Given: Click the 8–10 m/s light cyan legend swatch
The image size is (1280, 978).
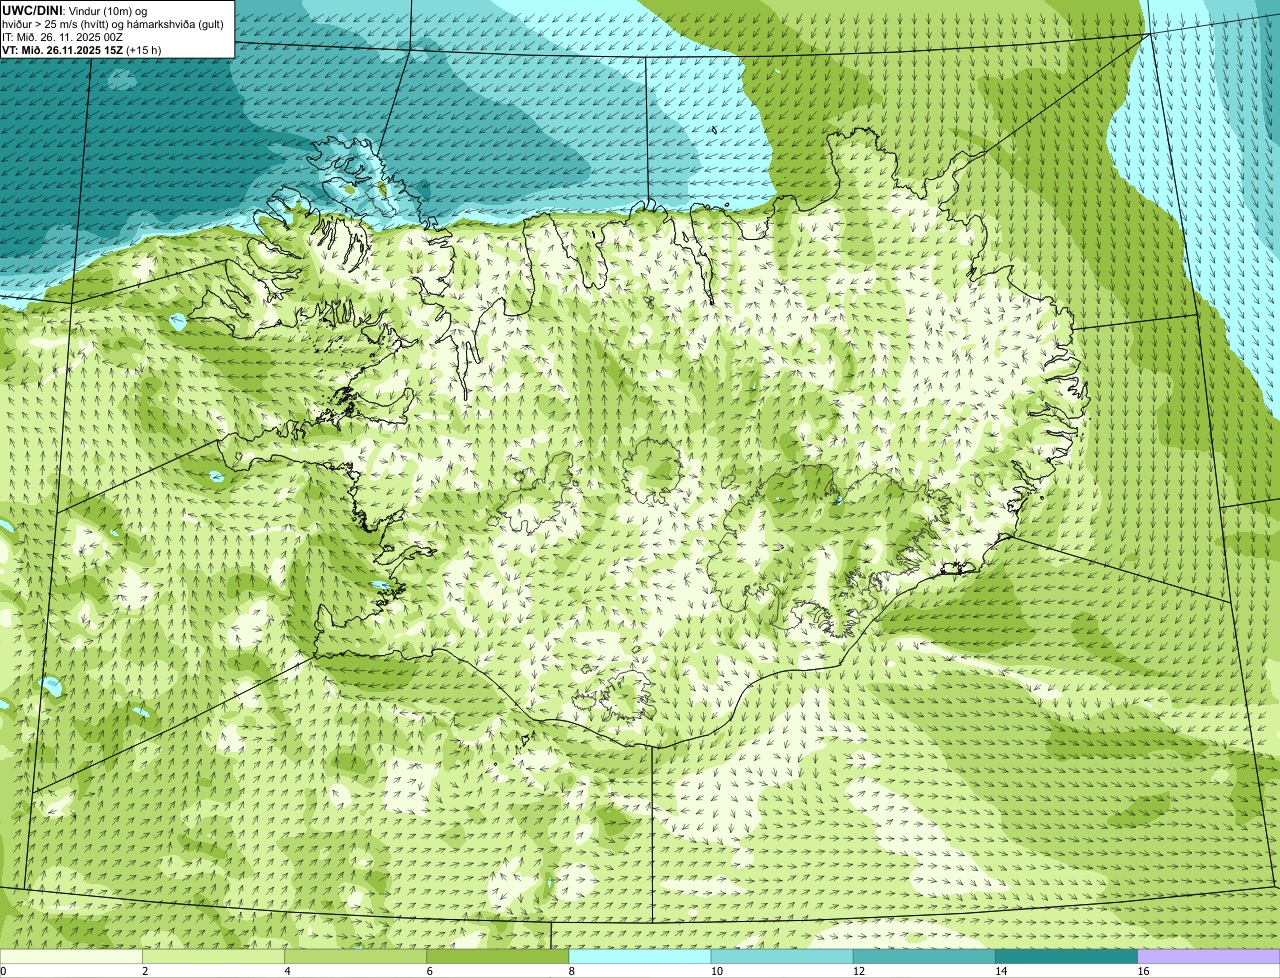Looking at the screenshot, I should (640, 957).
